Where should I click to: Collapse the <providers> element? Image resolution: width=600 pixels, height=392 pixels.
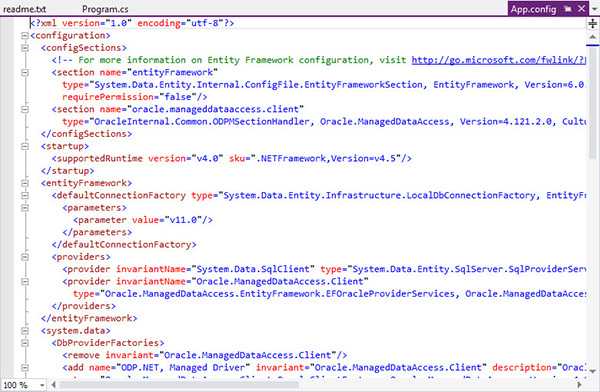(24, 257)
